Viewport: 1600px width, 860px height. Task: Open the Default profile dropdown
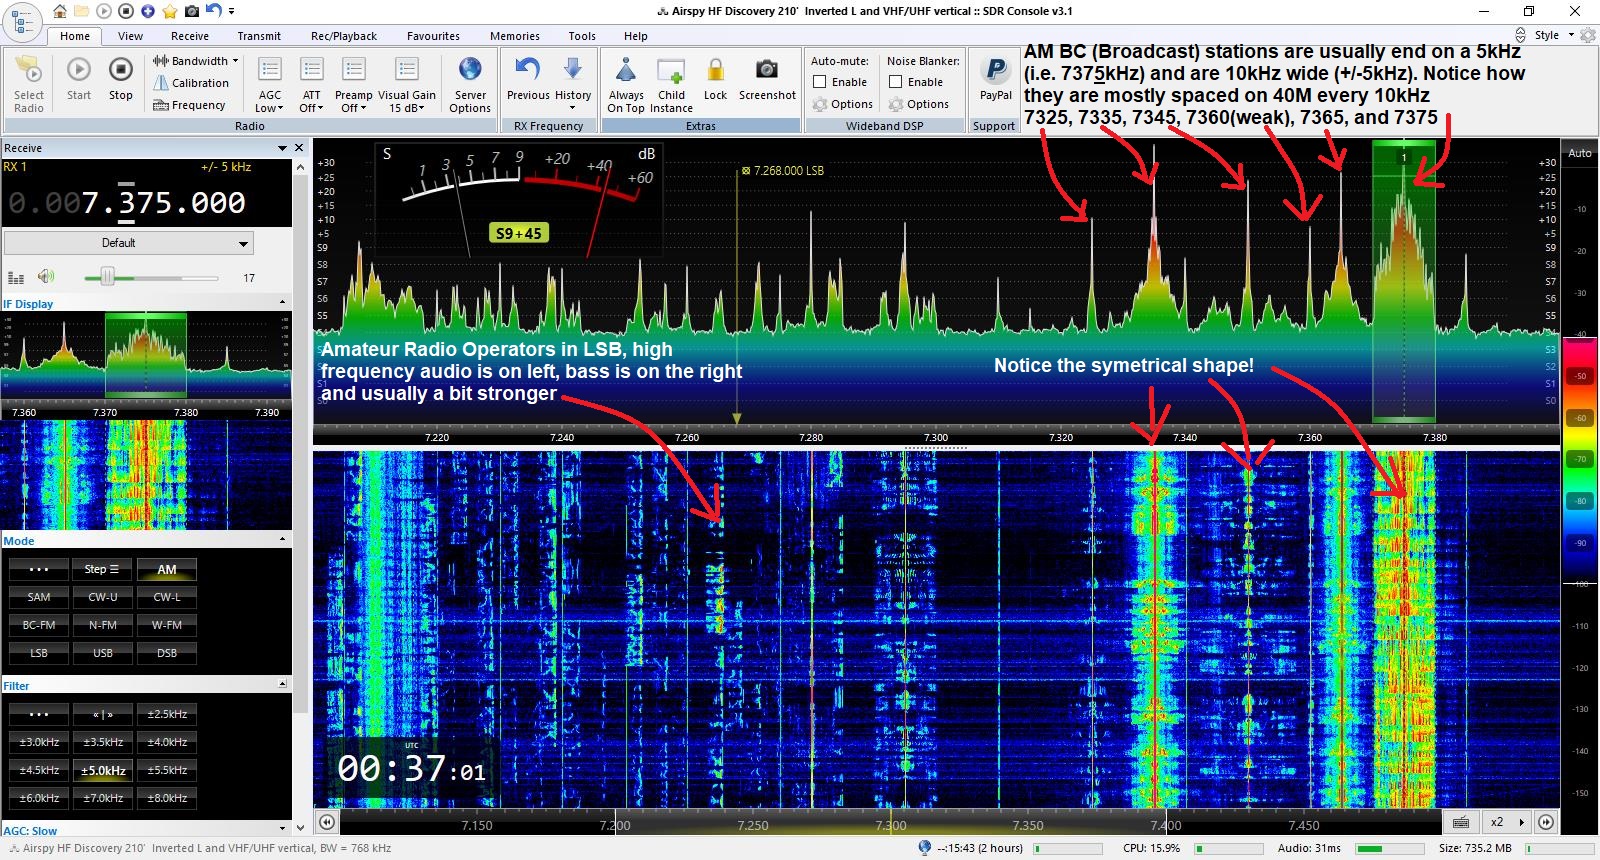point(128,243)
